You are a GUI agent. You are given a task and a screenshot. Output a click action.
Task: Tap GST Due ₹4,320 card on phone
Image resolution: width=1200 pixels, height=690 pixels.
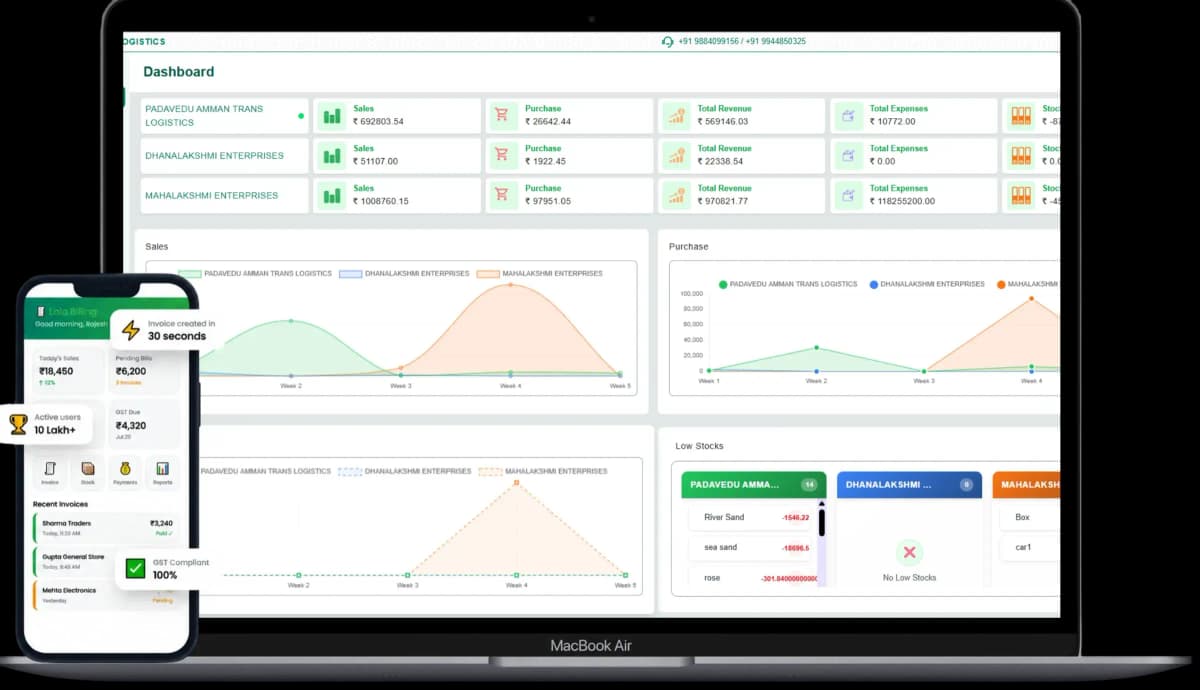(145, 424)
